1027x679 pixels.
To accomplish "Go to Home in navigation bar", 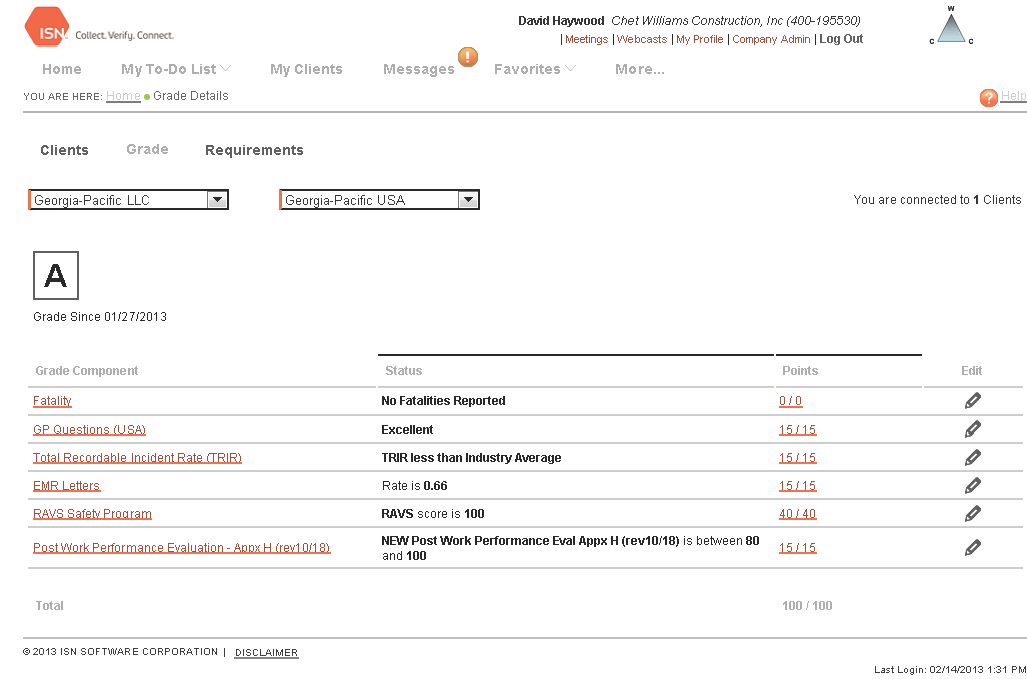I will pos(62,69).
